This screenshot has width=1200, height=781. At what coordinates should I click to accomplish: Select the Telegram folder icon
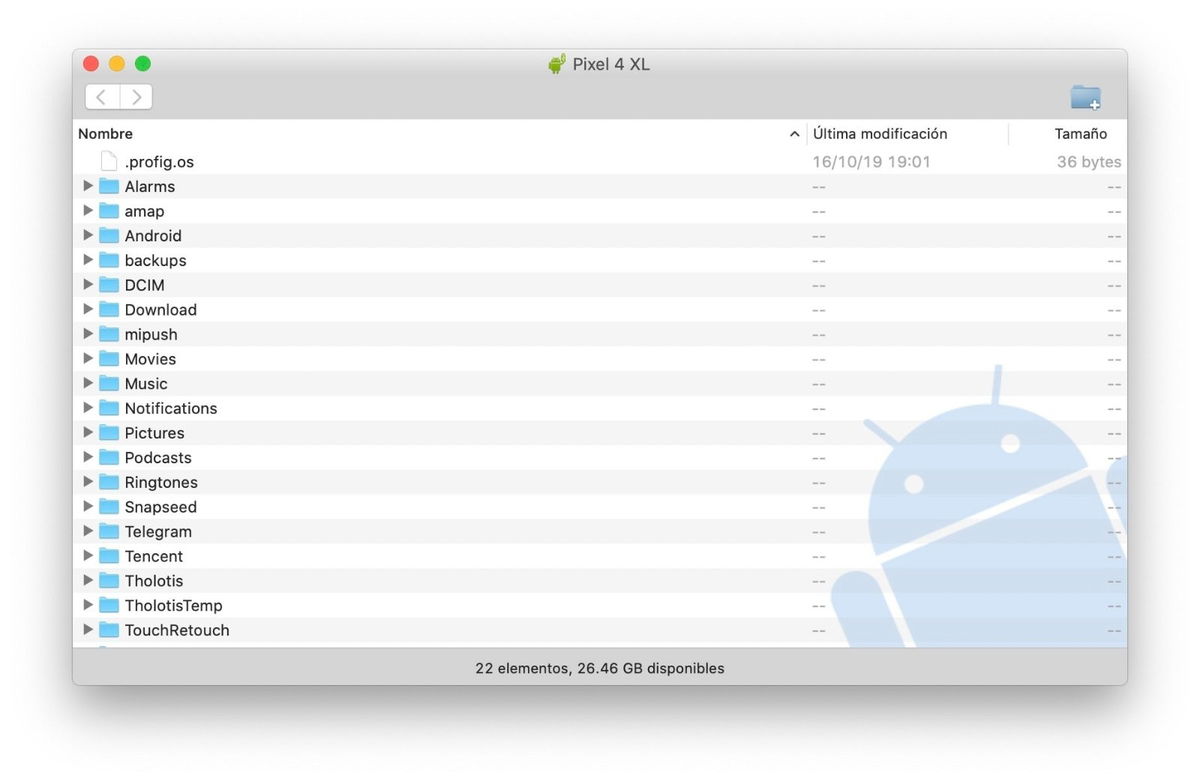(109, 531)
